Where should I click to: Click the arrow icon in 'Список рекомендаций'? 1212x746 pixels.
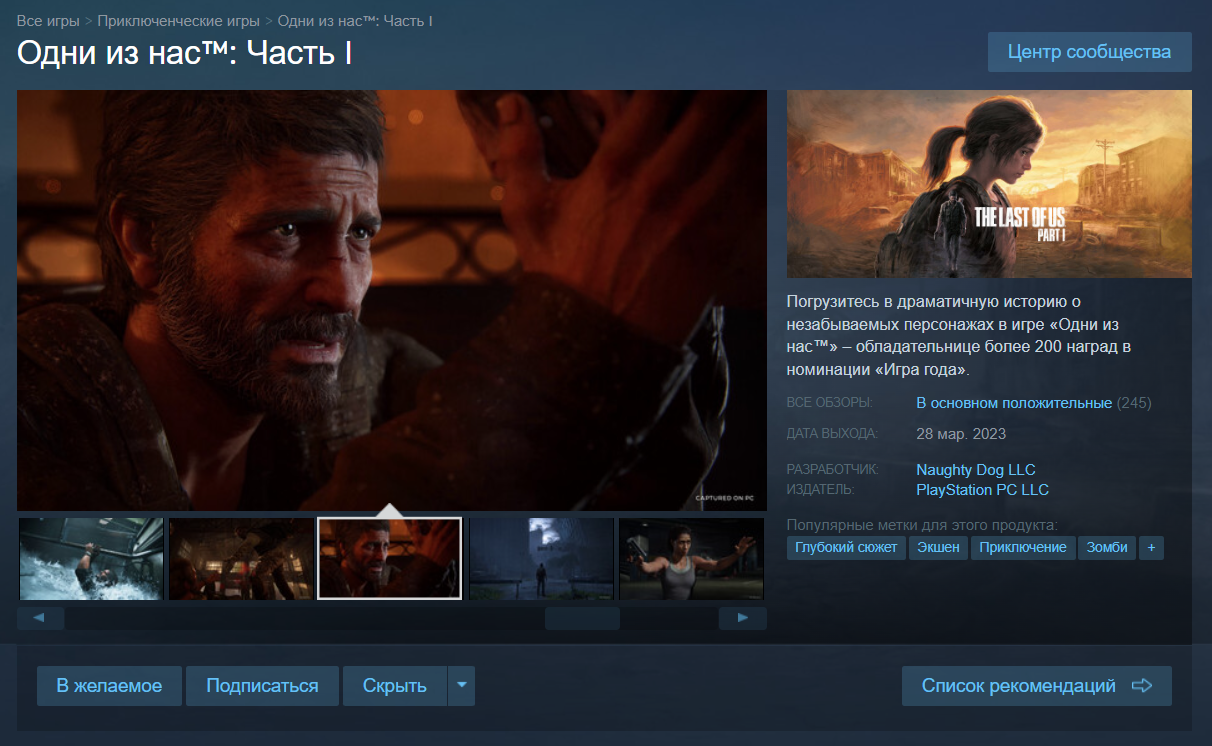pos(1142,686)
